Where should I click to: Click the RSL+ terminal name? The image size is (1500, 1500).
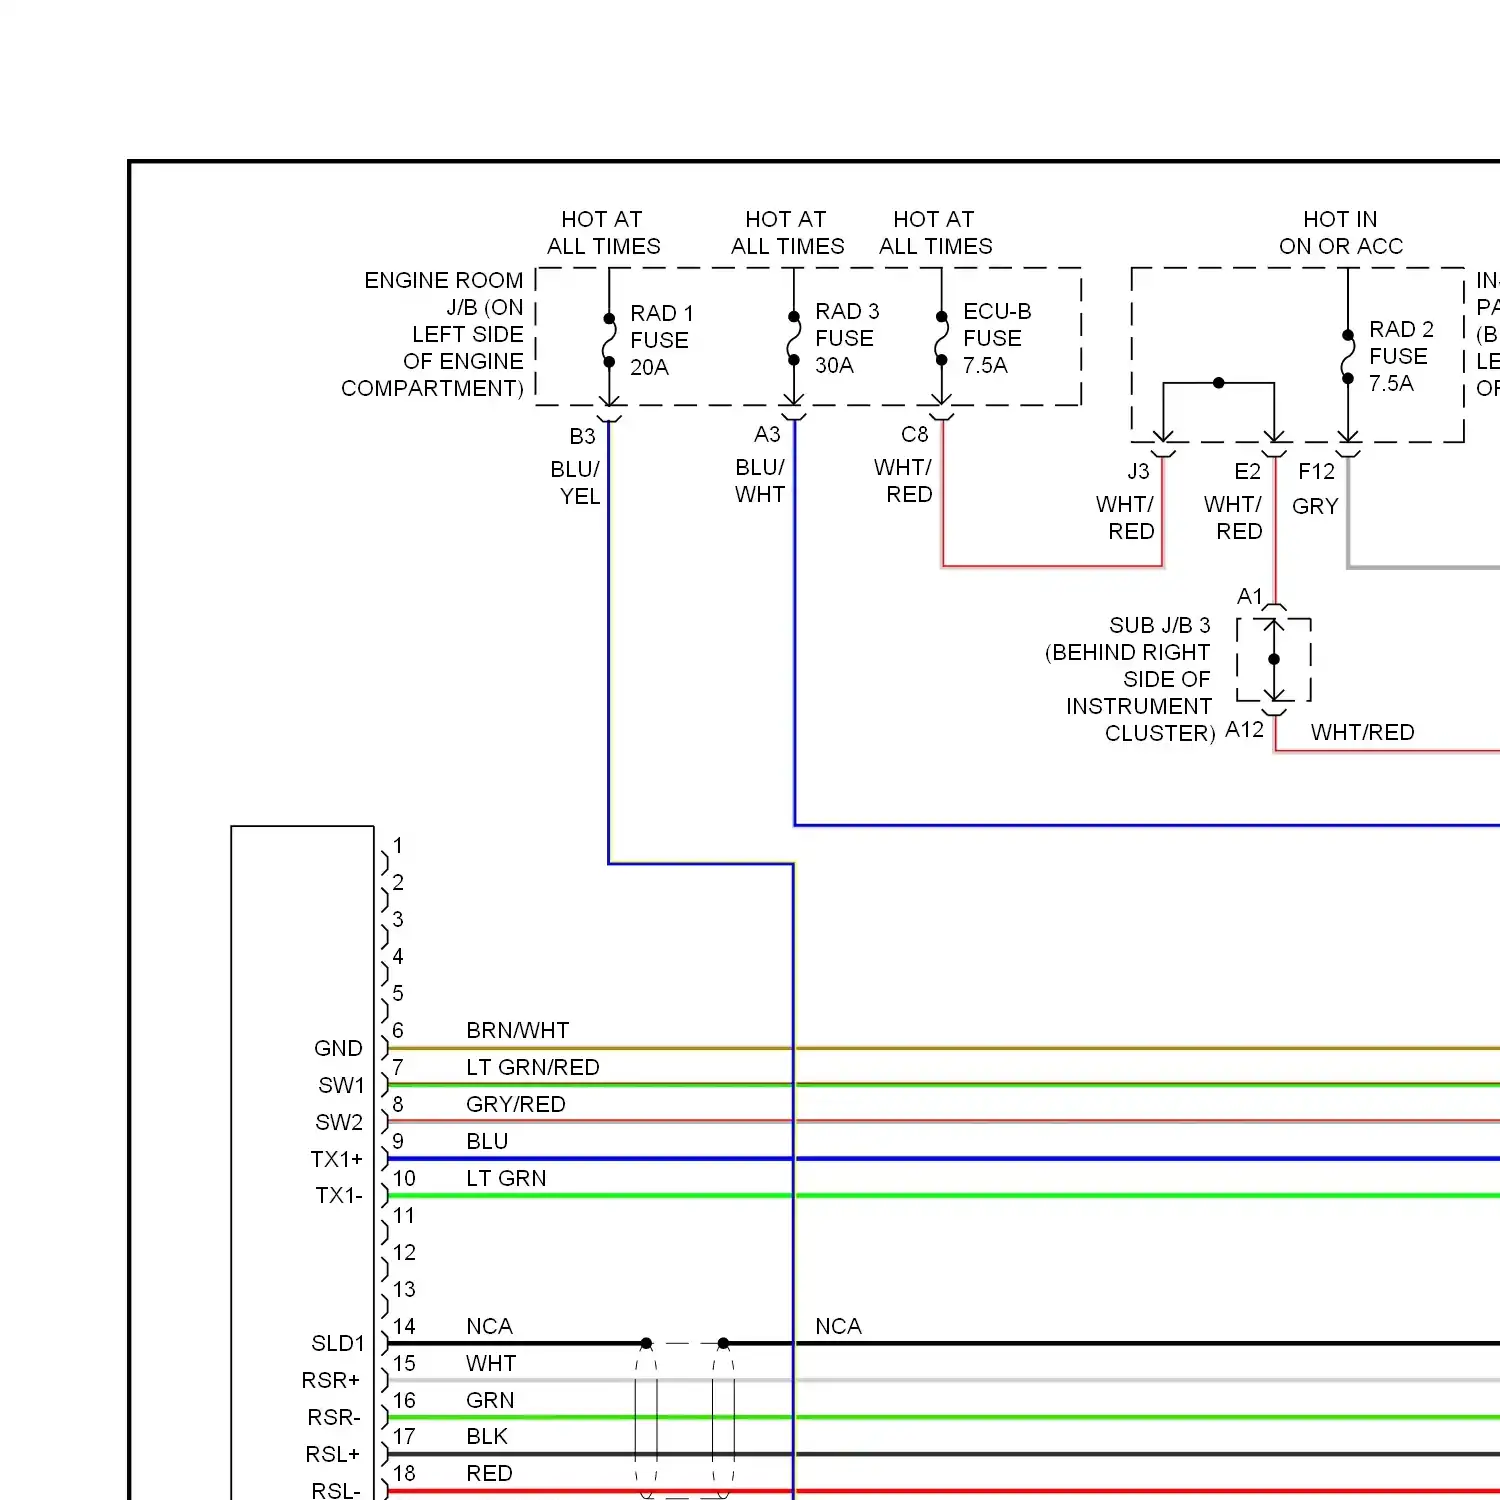click(x=332, y=1454)
